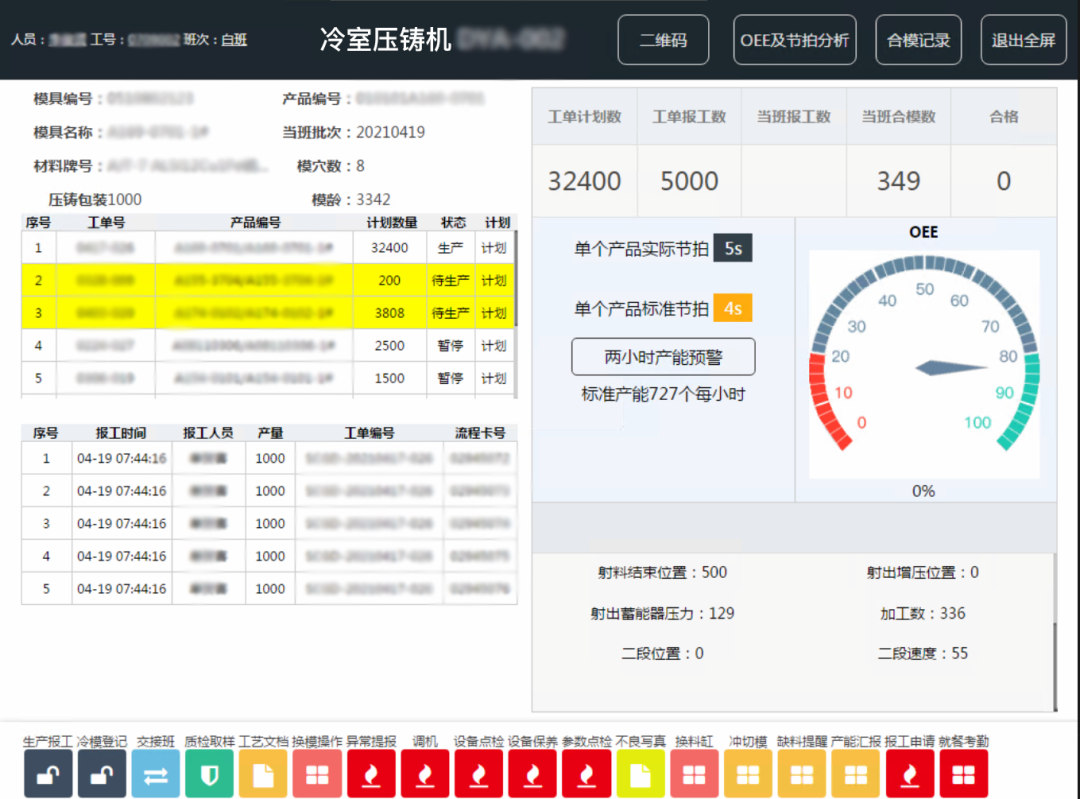Open the 就餐考勤 meal attendance icon
The height and width of the screenshot is (799, 1080).
click(x=963, y=773)
